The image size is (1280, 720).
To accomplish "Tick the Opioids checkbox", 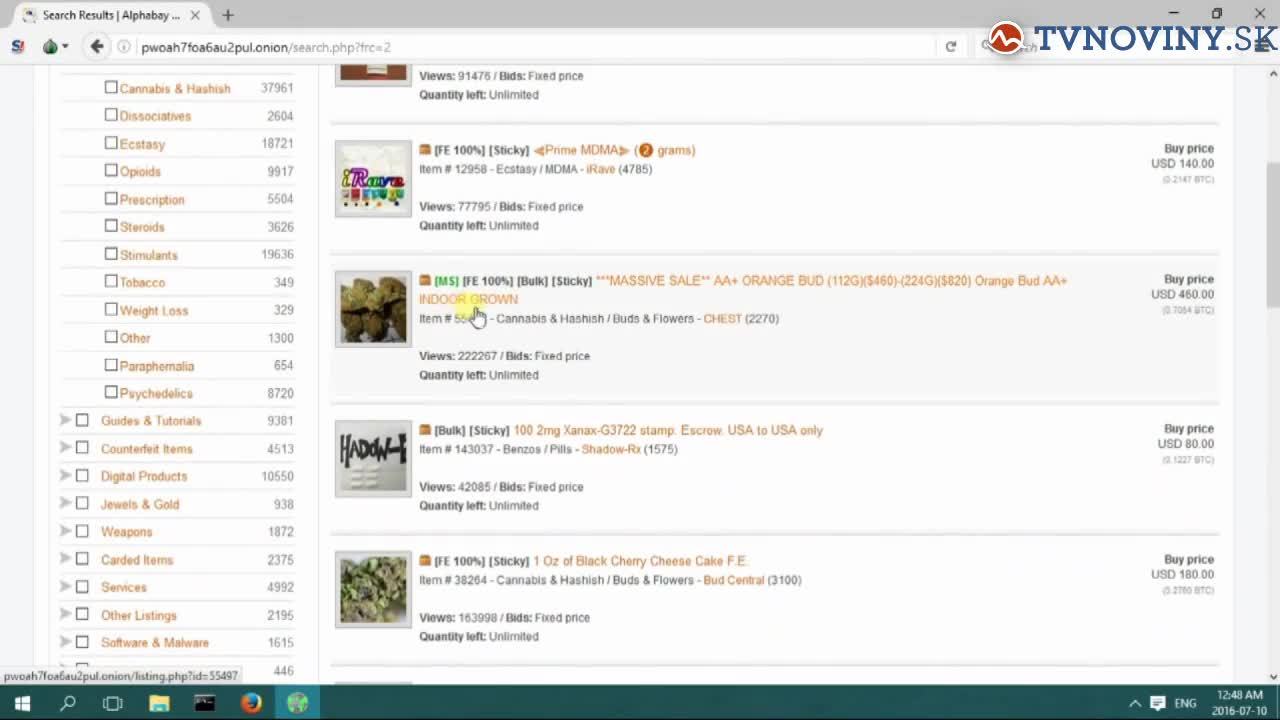I will (111, 171).
